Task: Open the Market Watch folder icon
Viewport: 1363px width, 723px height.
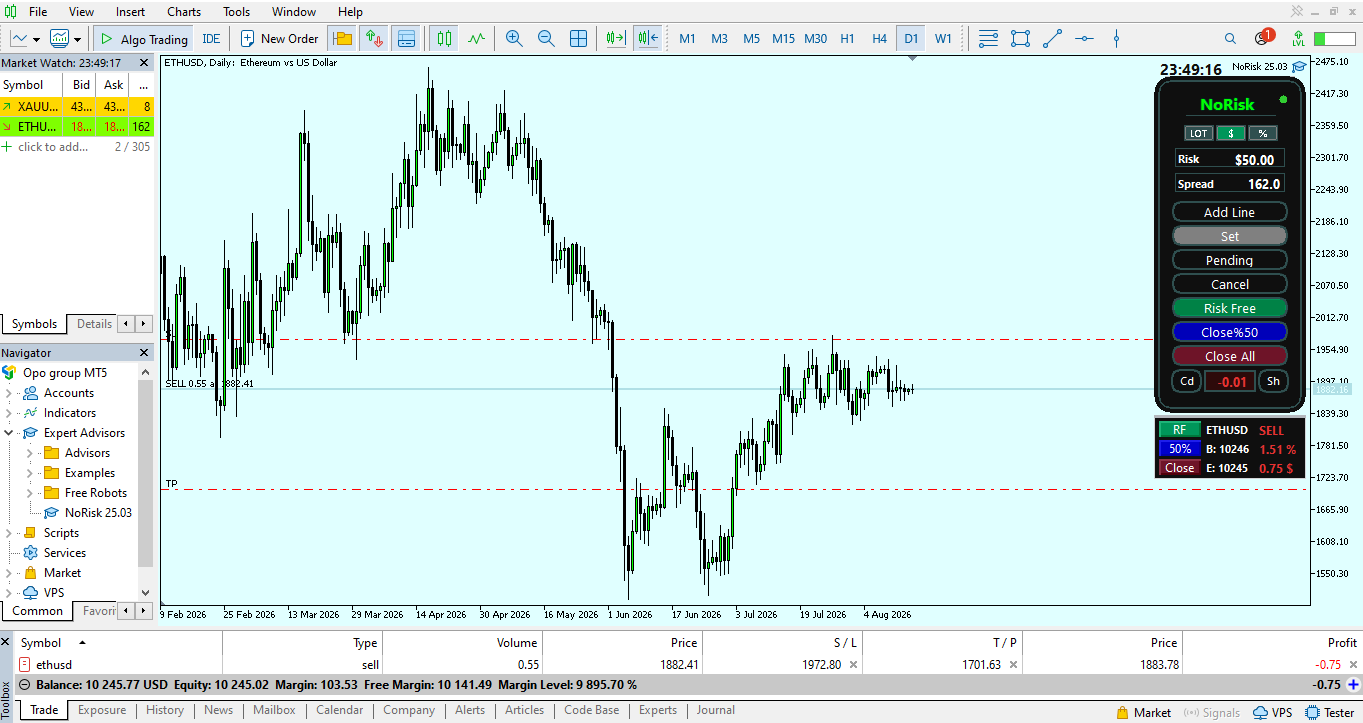Action: tap(343, 39)
